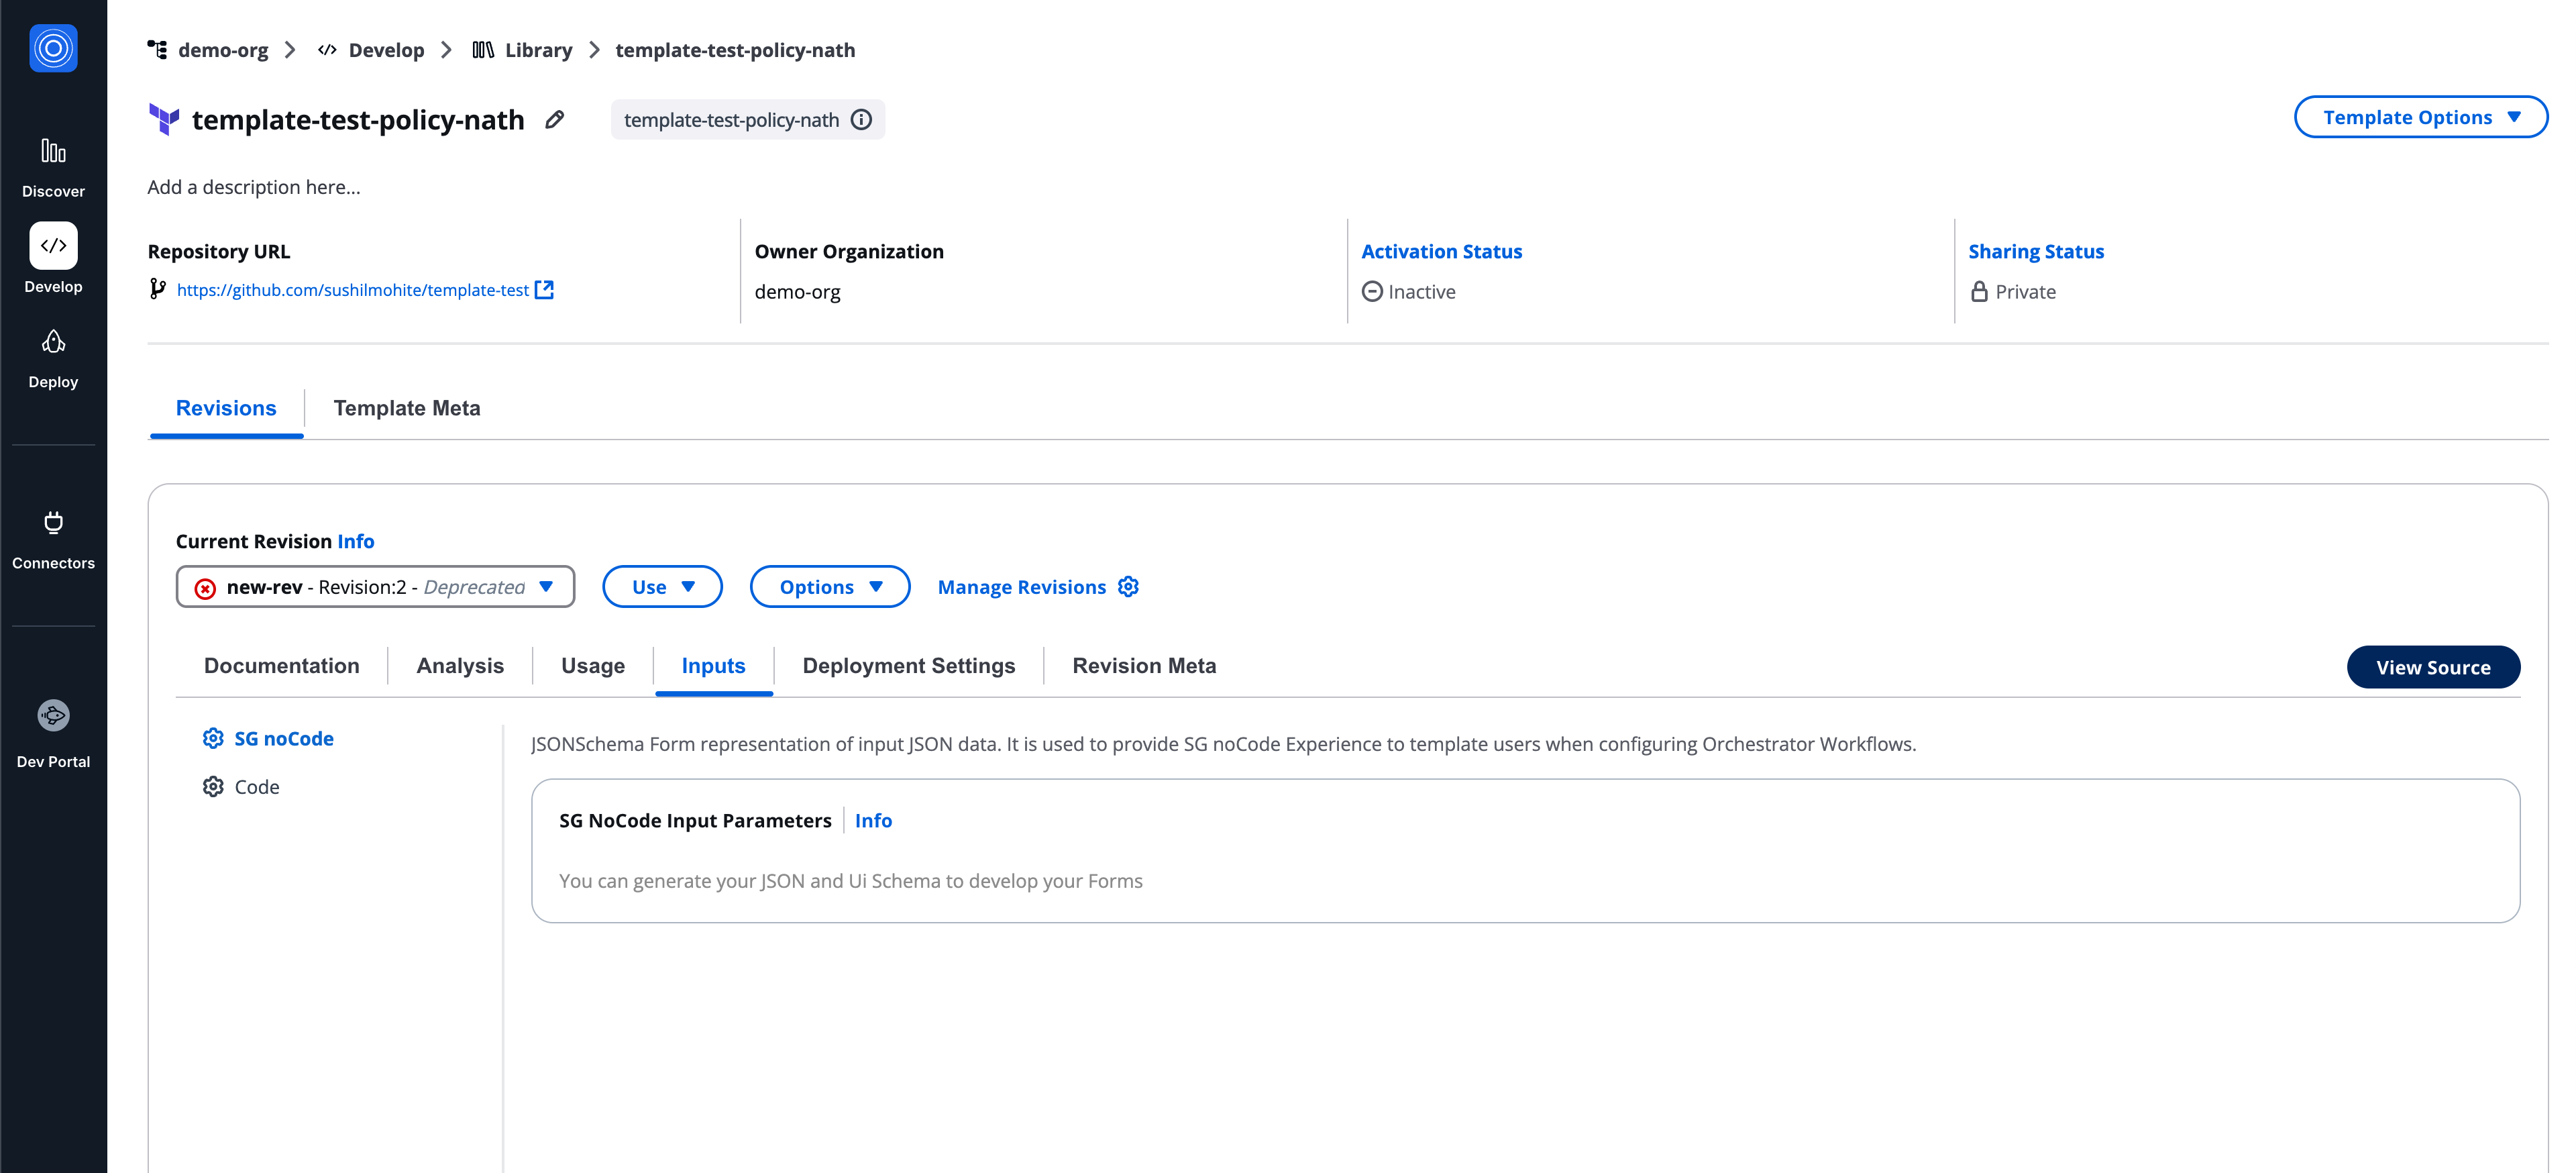Viewport: 2576px width, 1173px height.
Task: Select the Deployment Settings tab
Action: (x=908, y=666)
